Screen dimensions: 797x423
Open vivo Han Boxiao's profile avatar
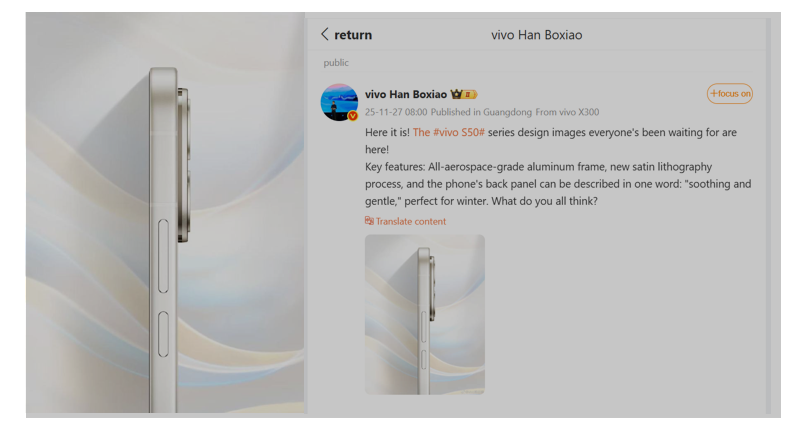tap(339, 102)
